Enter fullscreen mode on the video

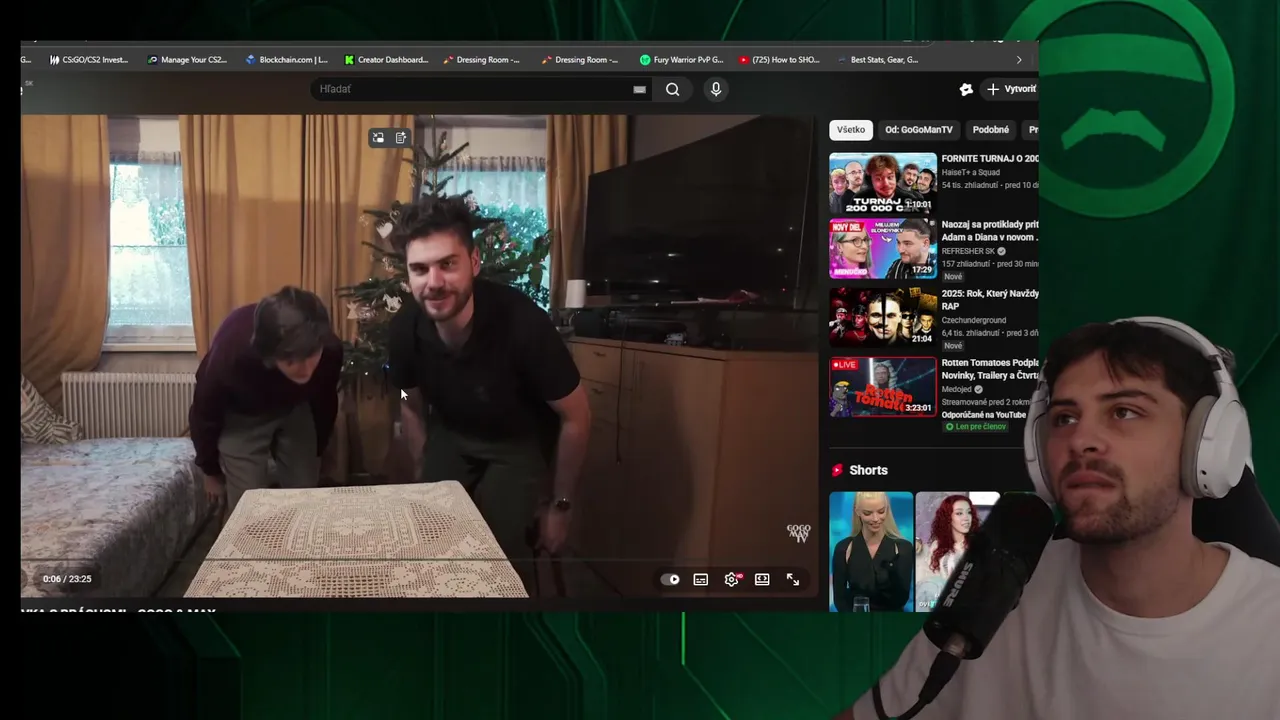(x=793, y=579)
